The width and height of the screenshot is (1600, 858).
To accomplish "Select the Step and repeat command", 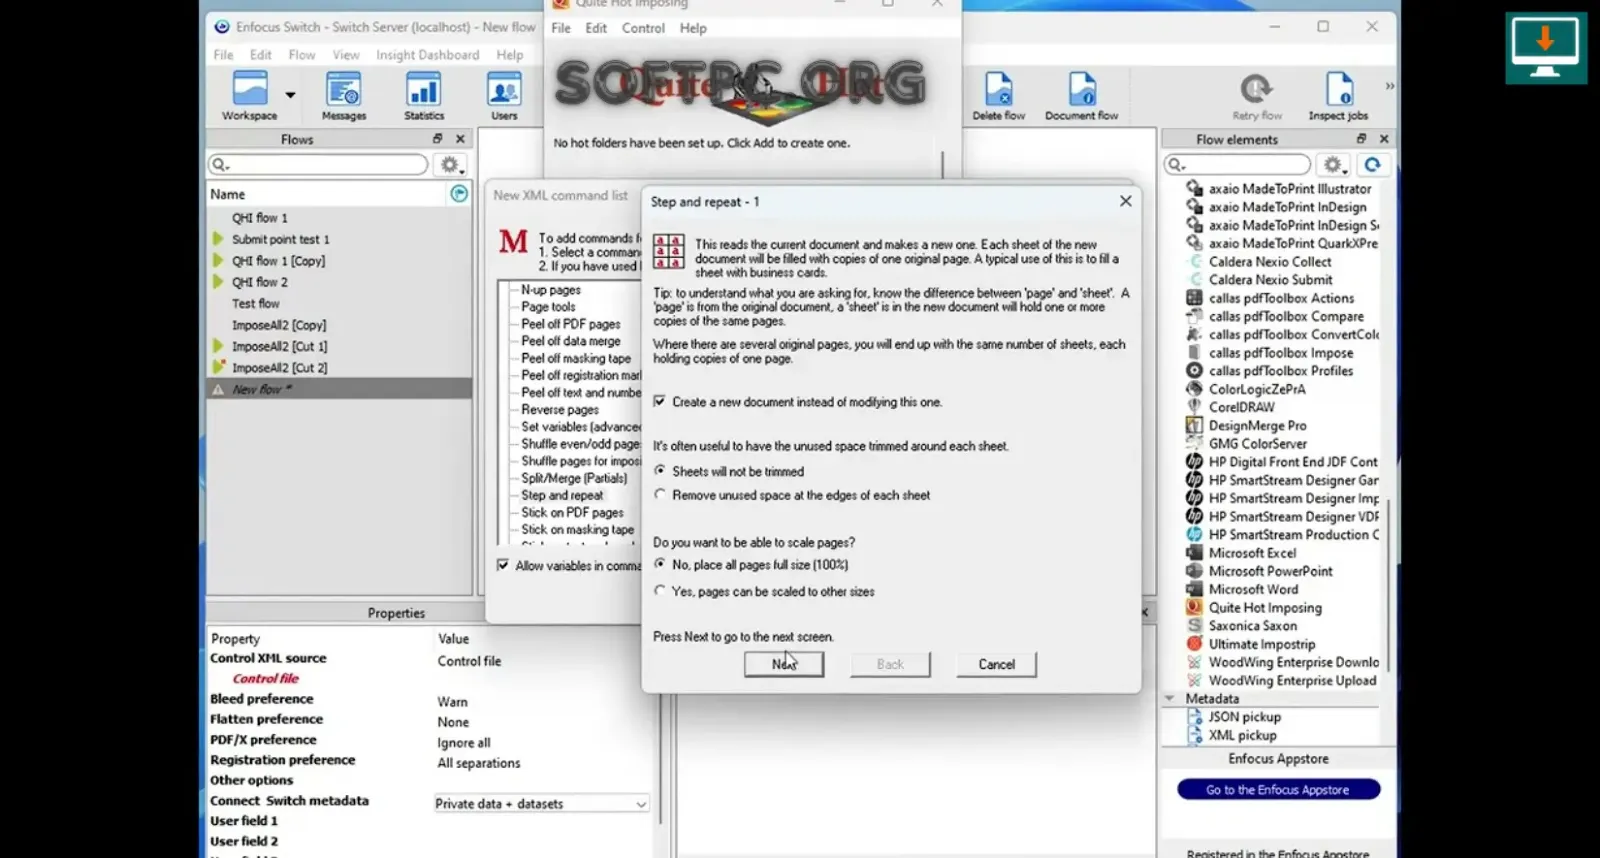I will point(562,495).
